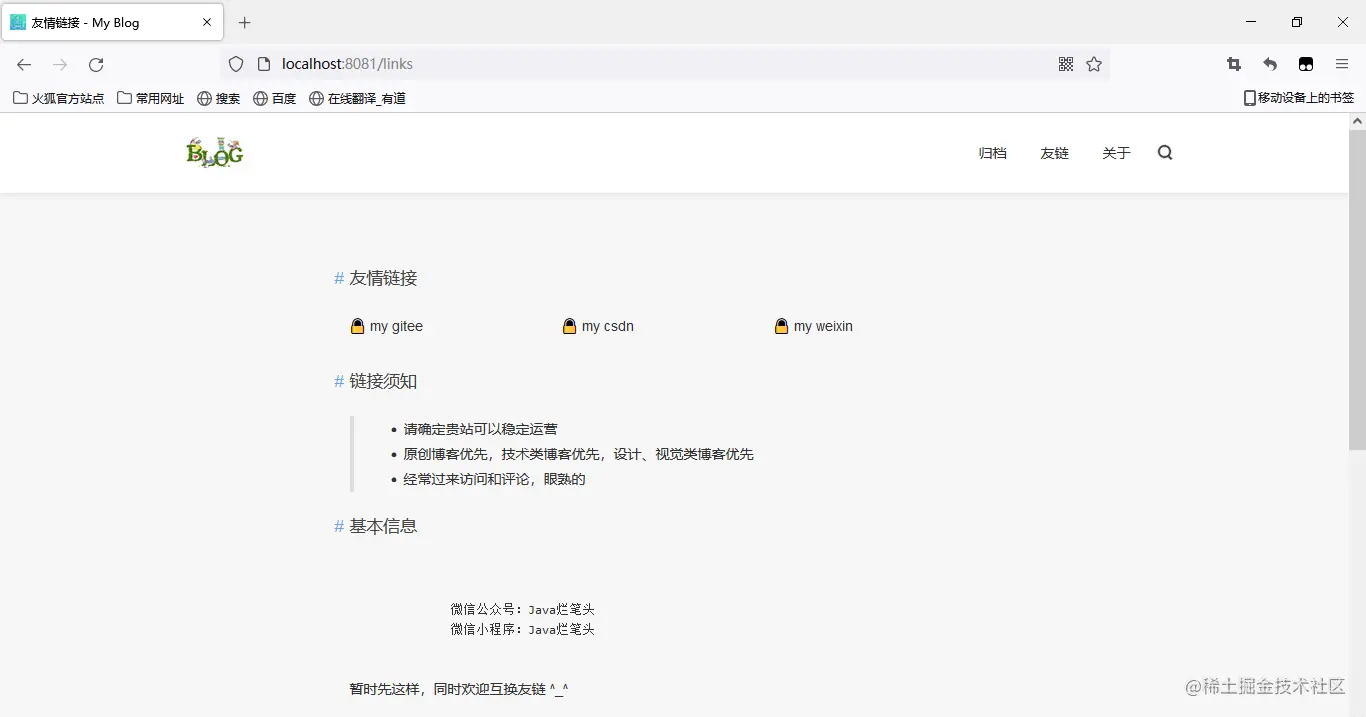Click the tracking protection shield icon

235,63
